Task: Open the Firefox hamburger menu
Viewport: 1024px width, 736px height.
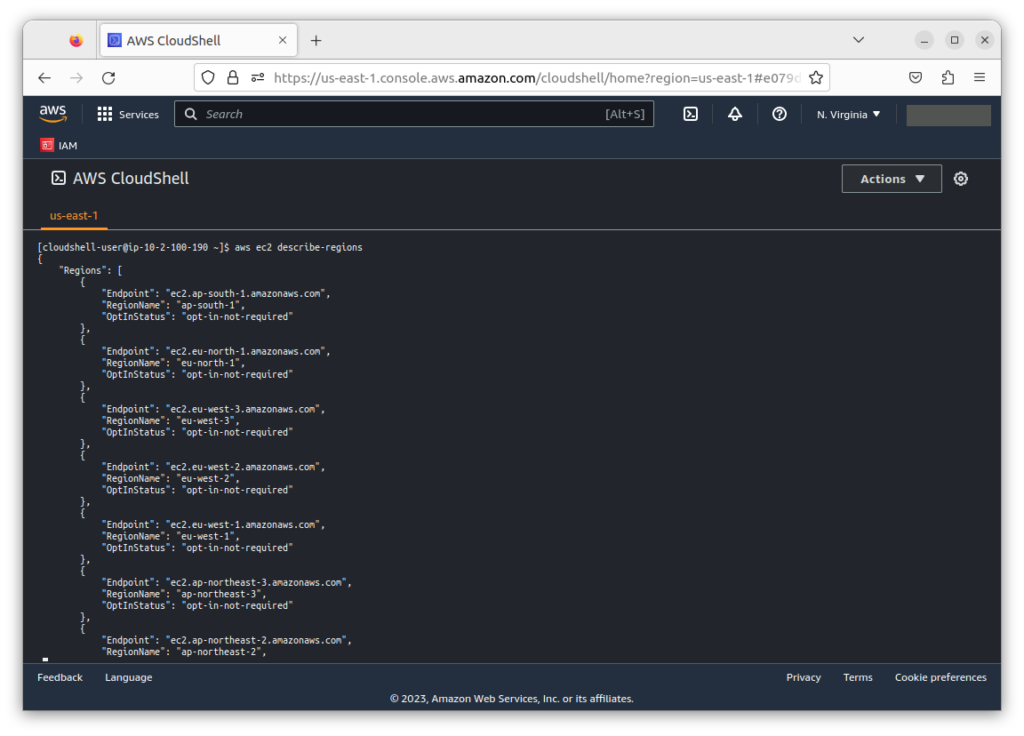Action: [980, 77]
